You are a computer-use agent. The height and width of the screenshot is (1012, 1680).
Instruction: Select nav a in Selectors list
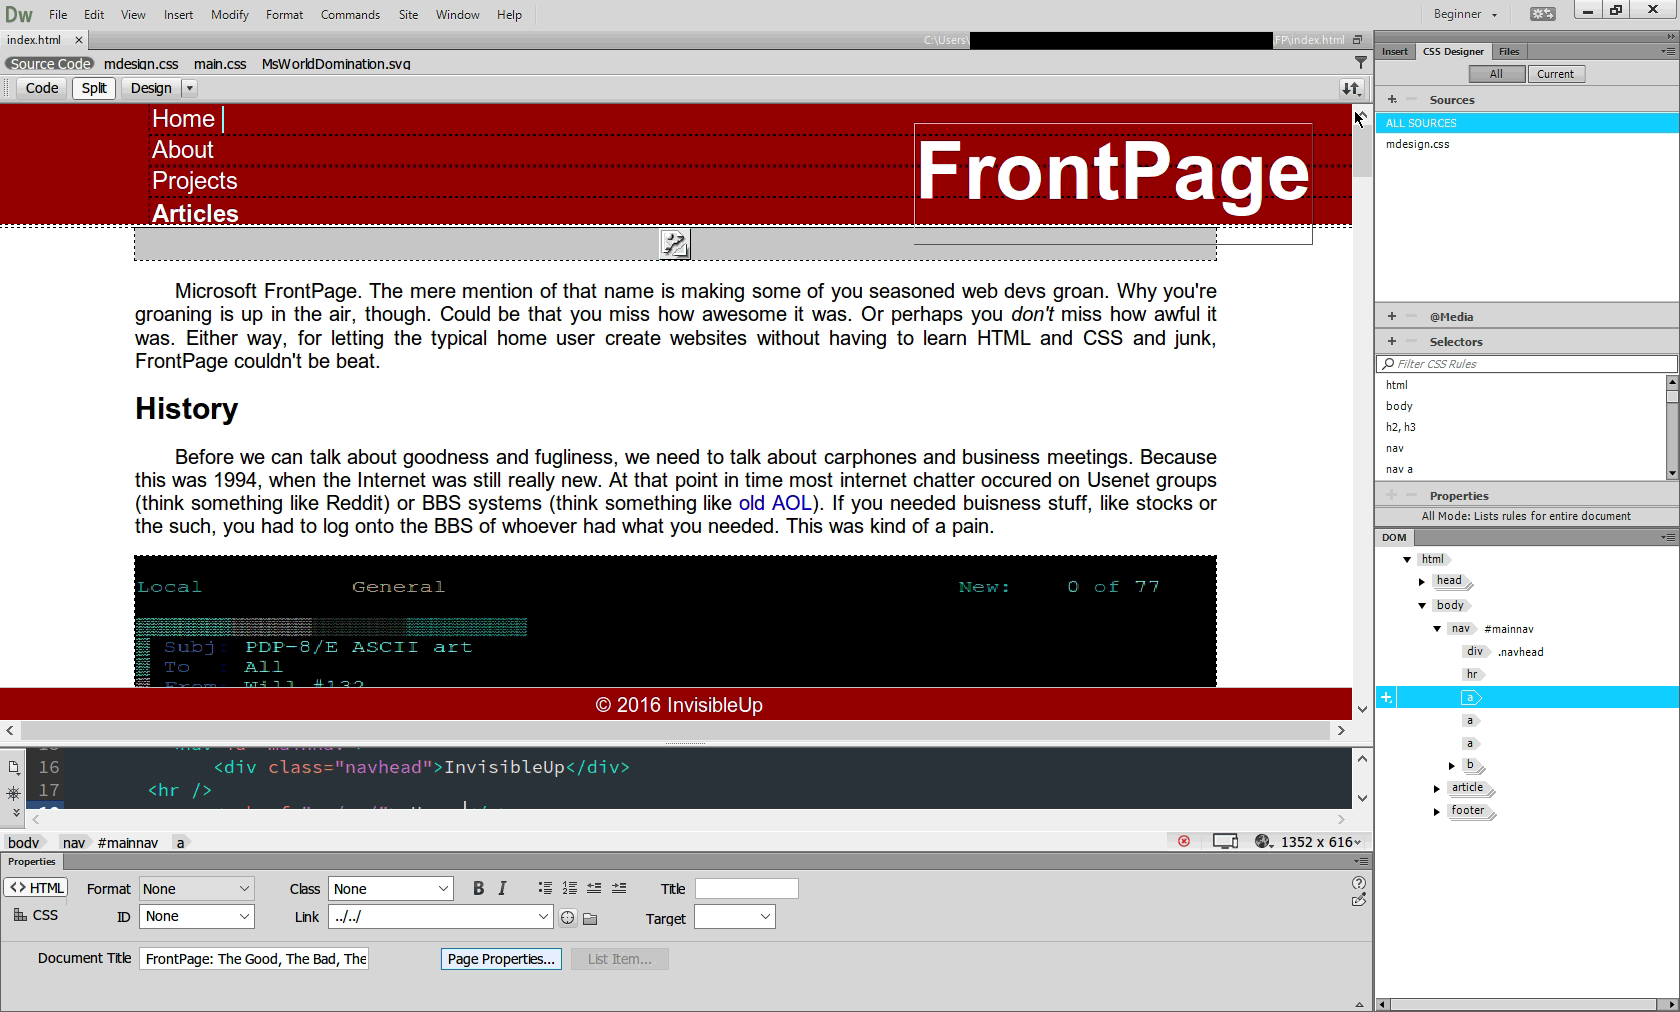click(x=1399, y=469)
